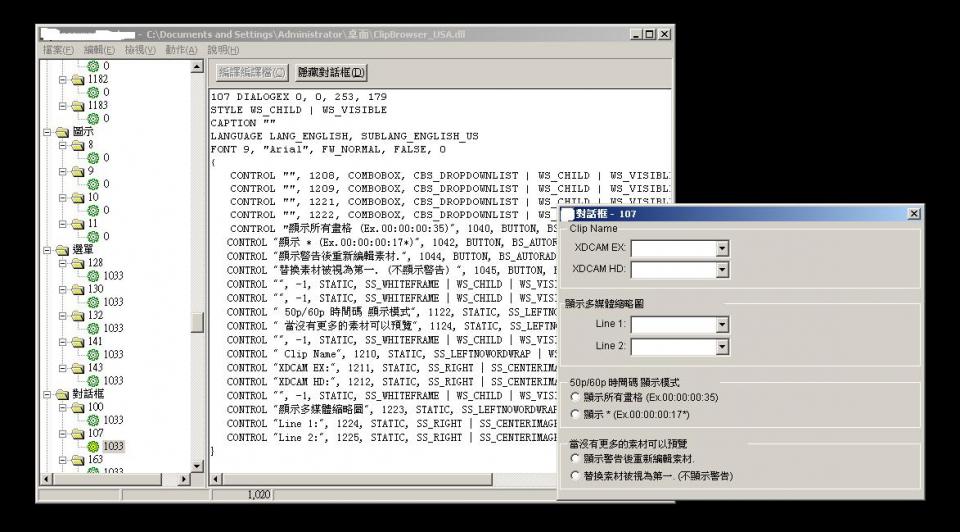Click the line 'STYLE WS_CHILD | WS_VISIBLE'
The width and height of the screenshot is (960, 532).
pos(299,110)
